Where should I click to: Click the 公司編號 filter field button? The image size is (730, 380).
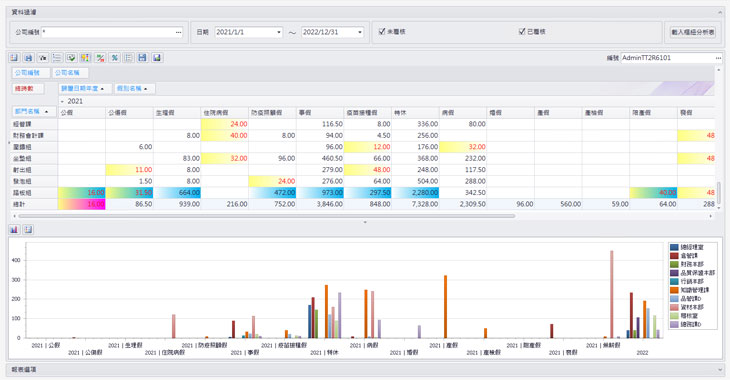pyautogui.click(x=31, y=73)
